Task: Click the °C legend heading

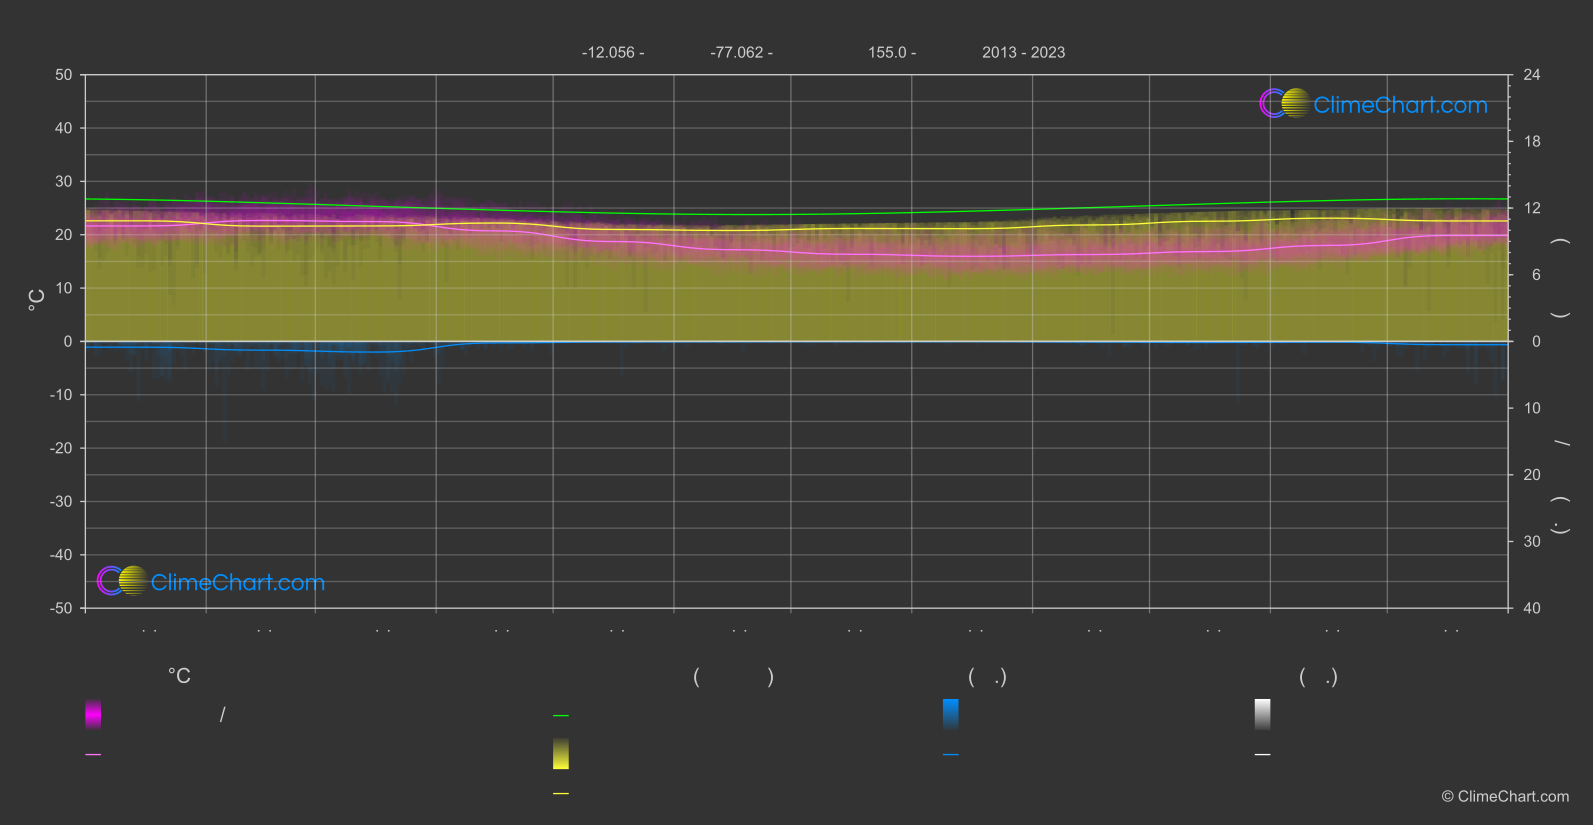Action: coord(179,676)
